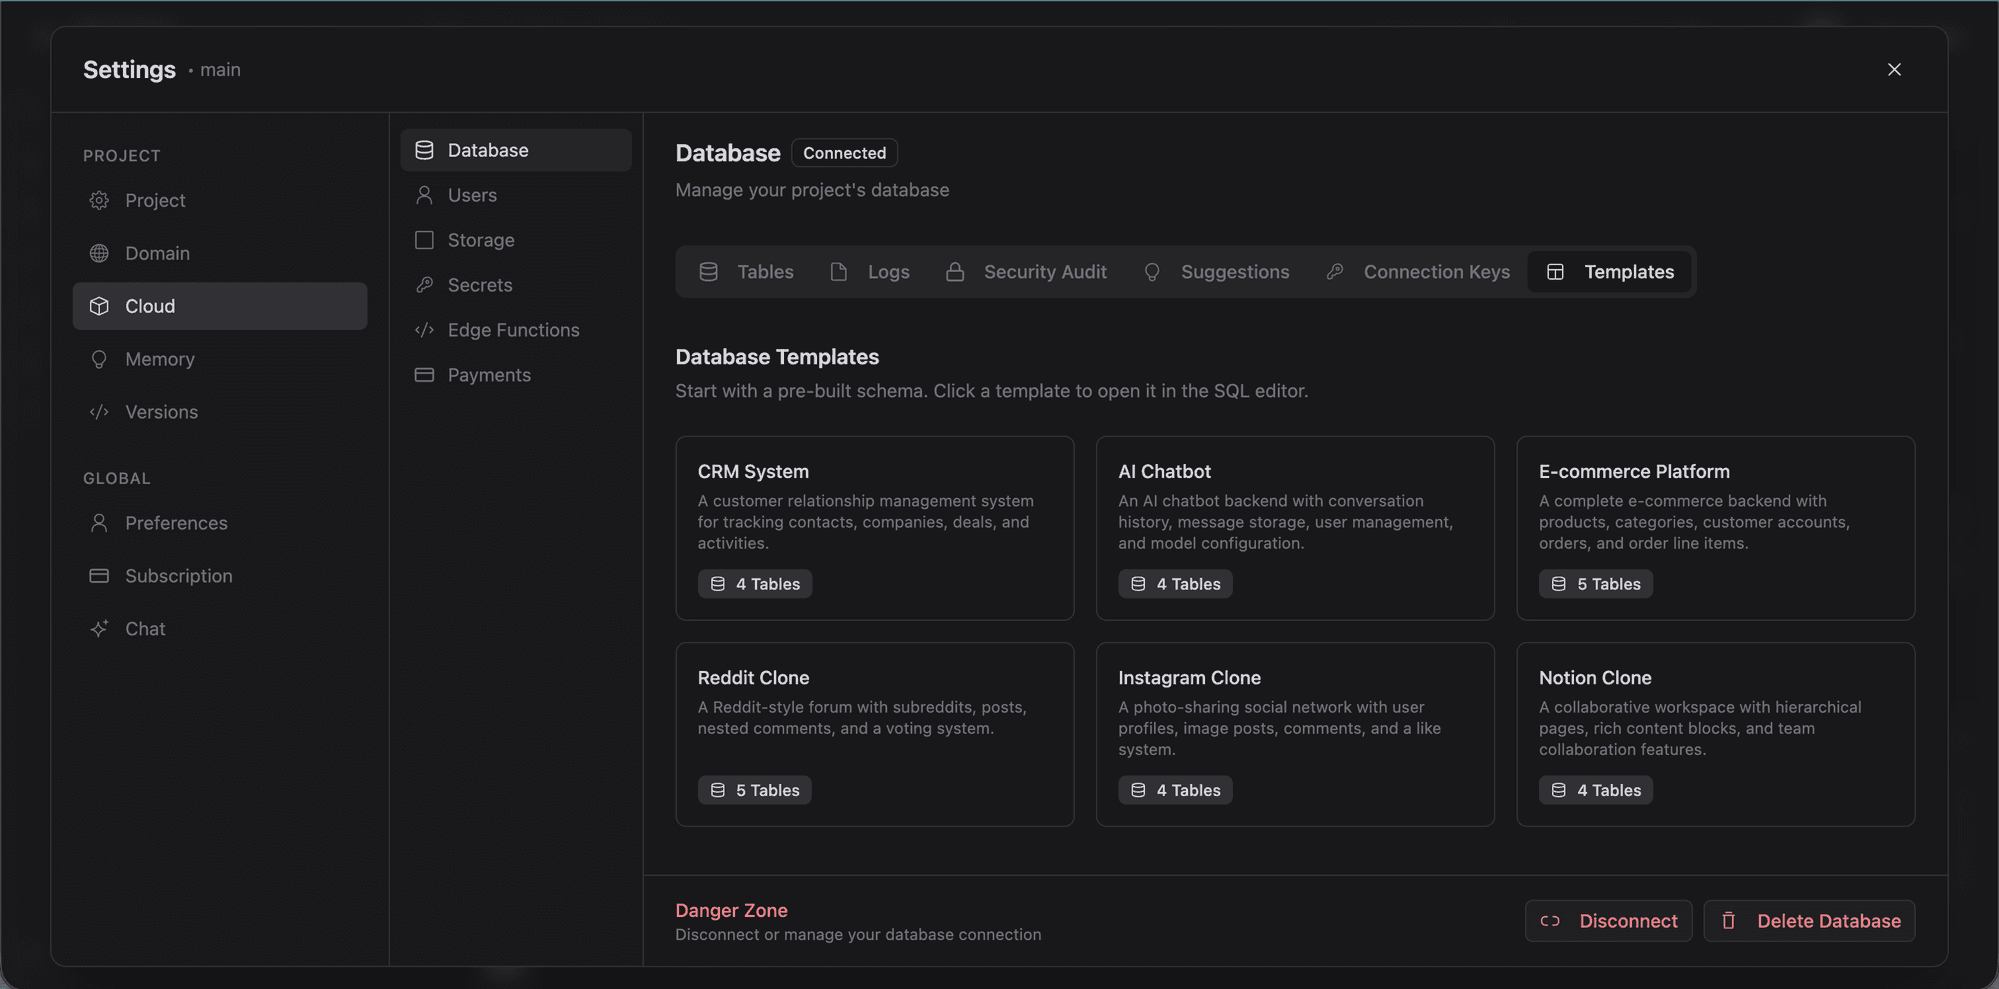The width and height of the screenshot is (1999, 989).
Task: Click the Delete Database button
Action: point(1809,921)
